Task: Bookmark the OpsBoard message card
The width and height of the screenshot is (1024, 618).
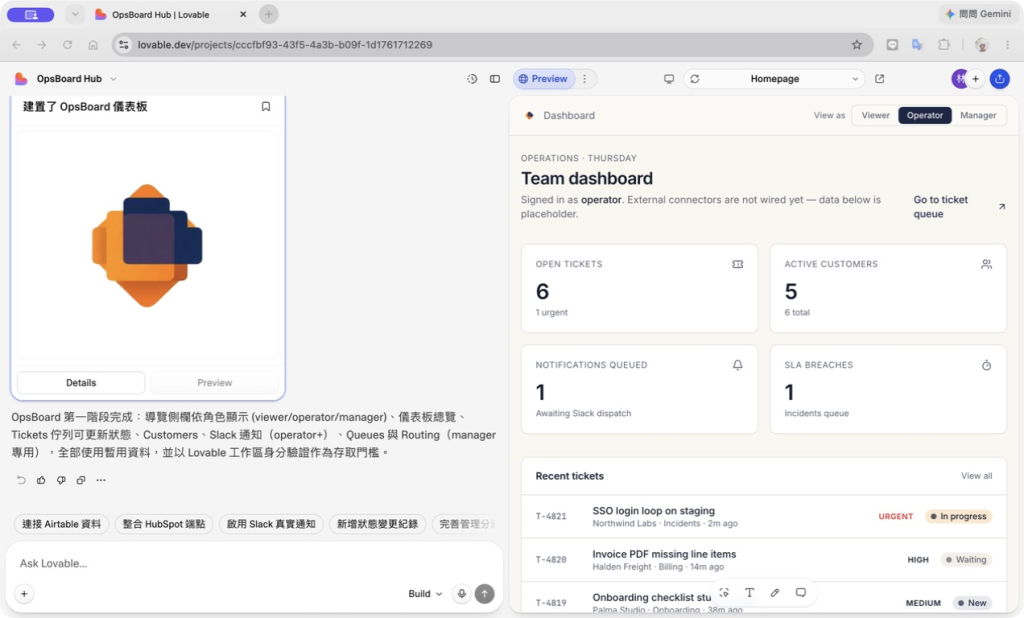Action: (x=266, y=106)
